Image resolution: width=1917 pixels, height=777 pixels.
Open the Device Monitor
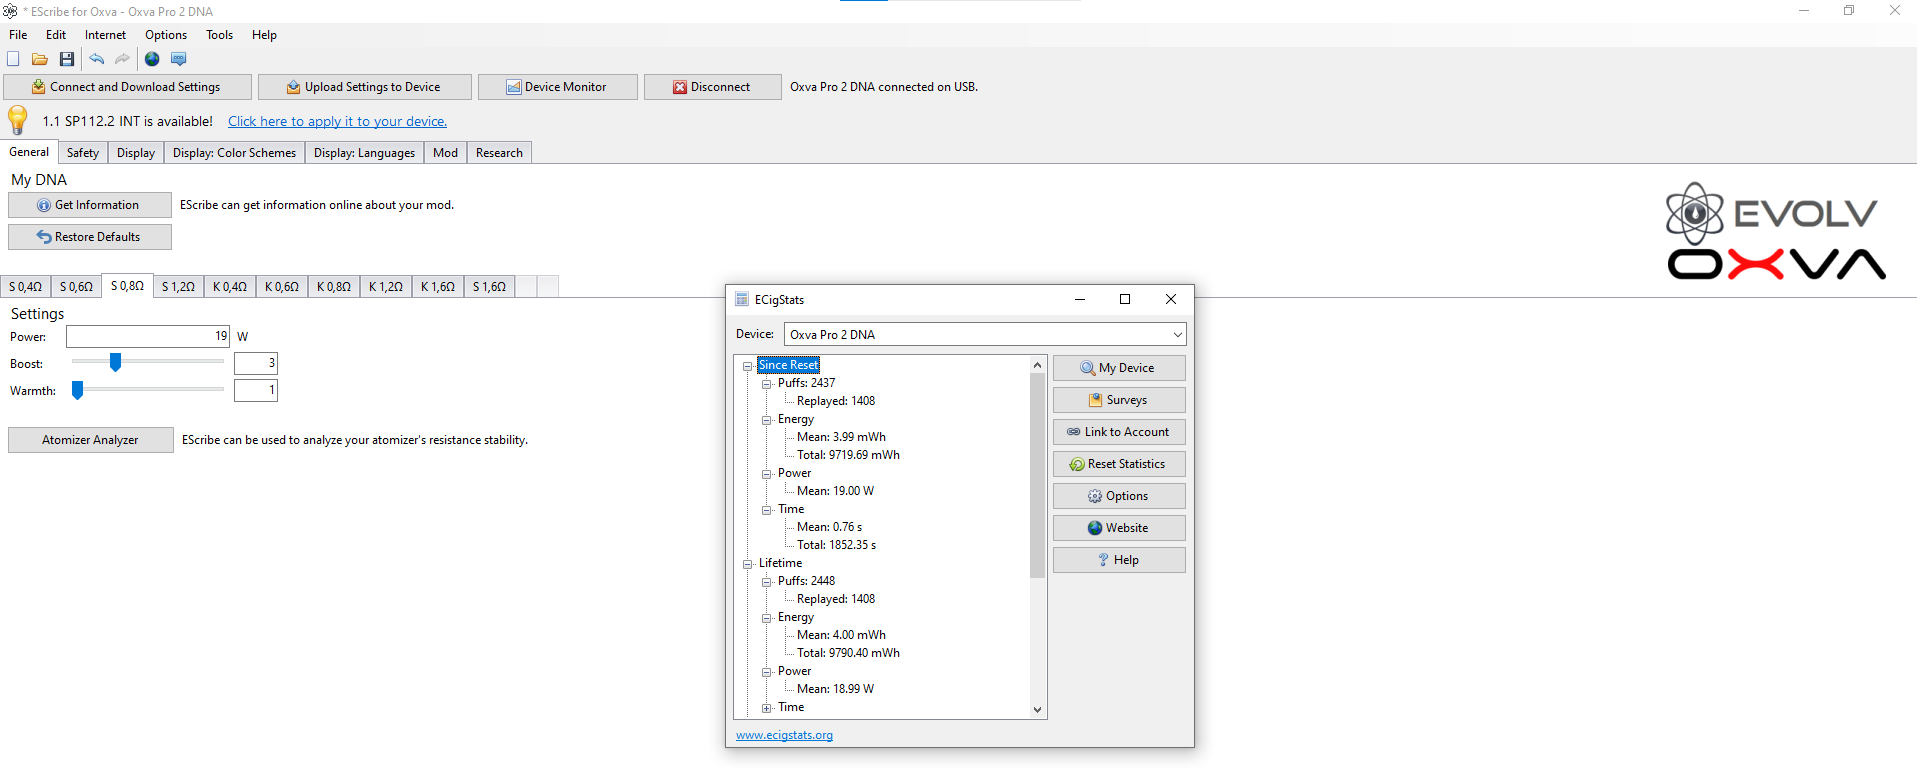(557, 87)
